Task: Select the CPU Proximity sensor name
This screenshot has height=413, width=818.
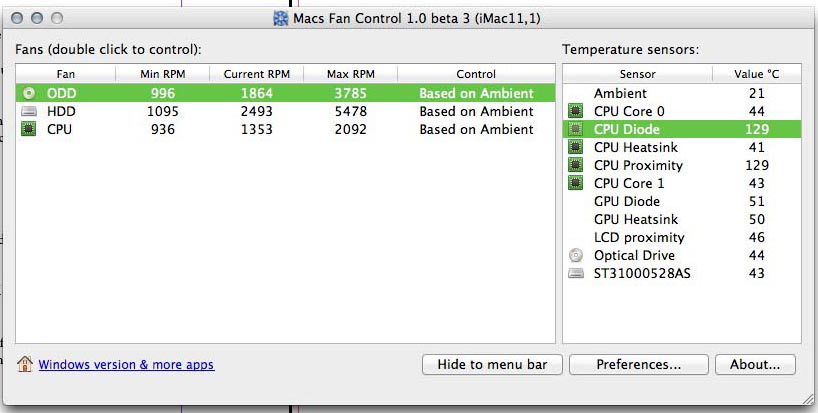Action: pyautogui.click(x=638, y=165)
